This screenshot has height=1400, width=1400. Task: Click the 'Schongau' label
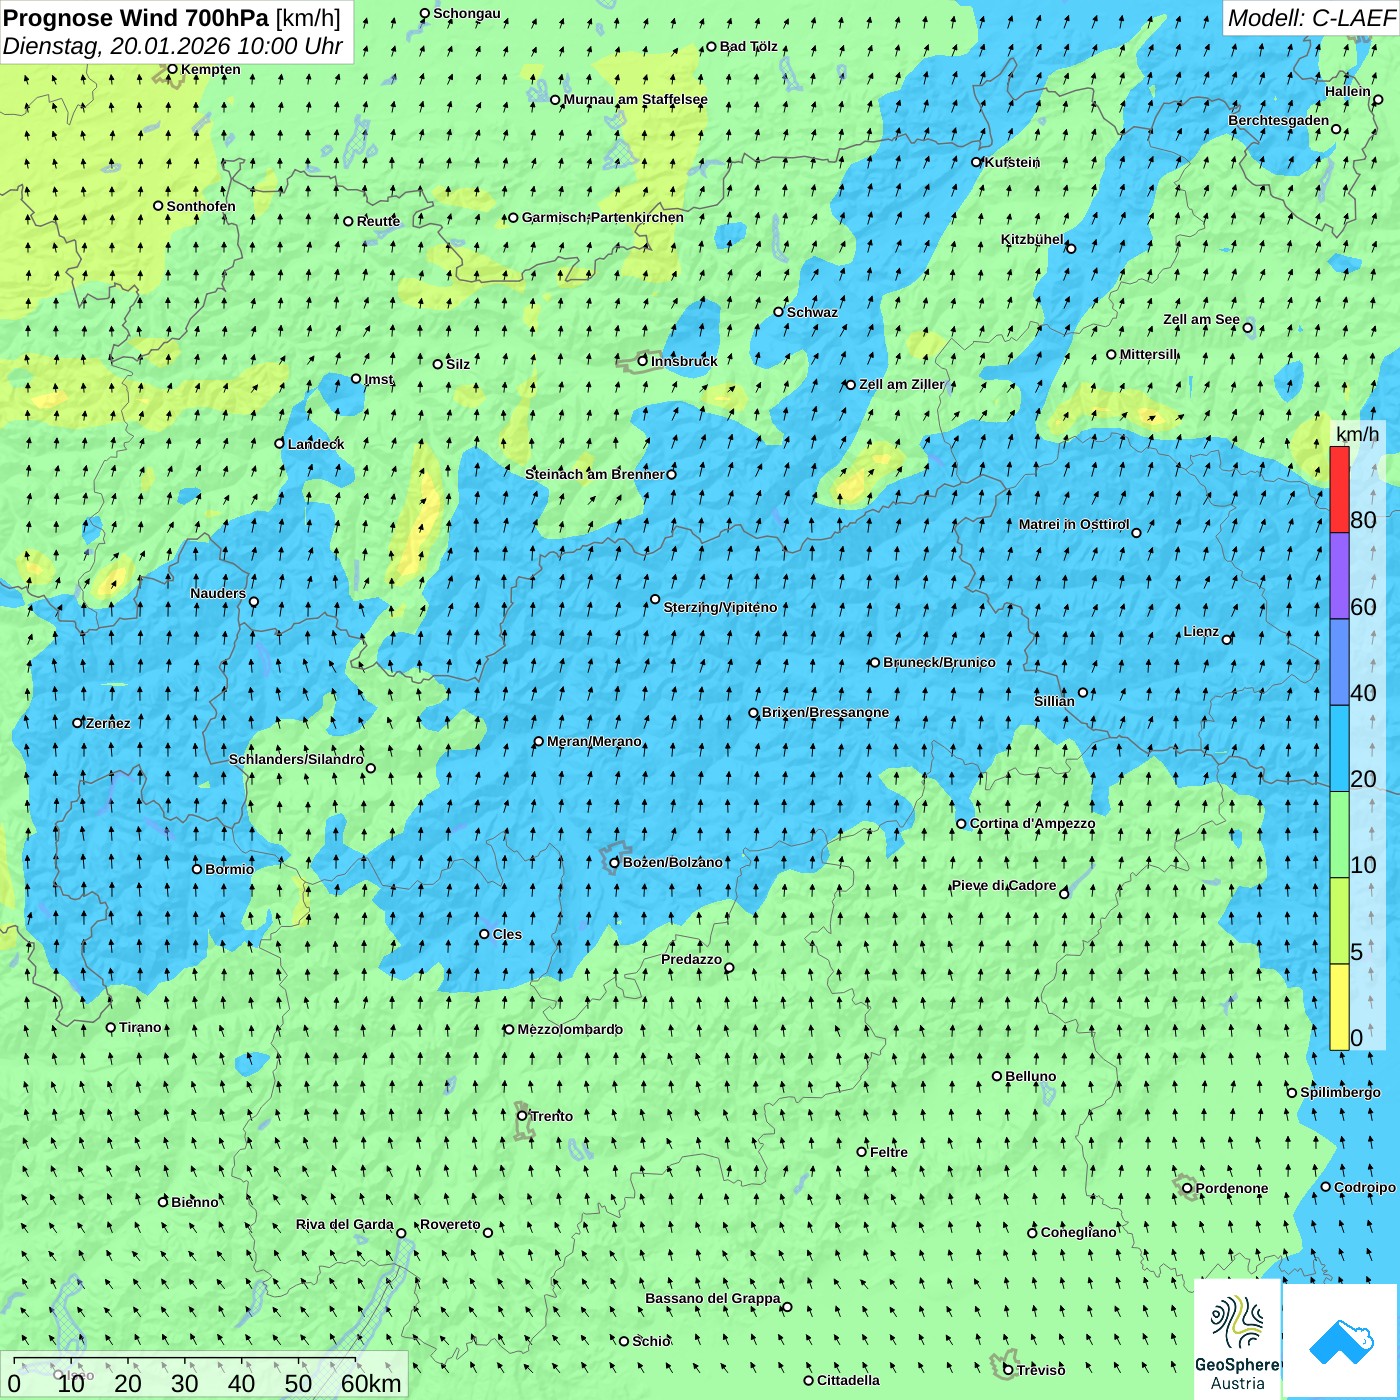[x=467, y=13]
